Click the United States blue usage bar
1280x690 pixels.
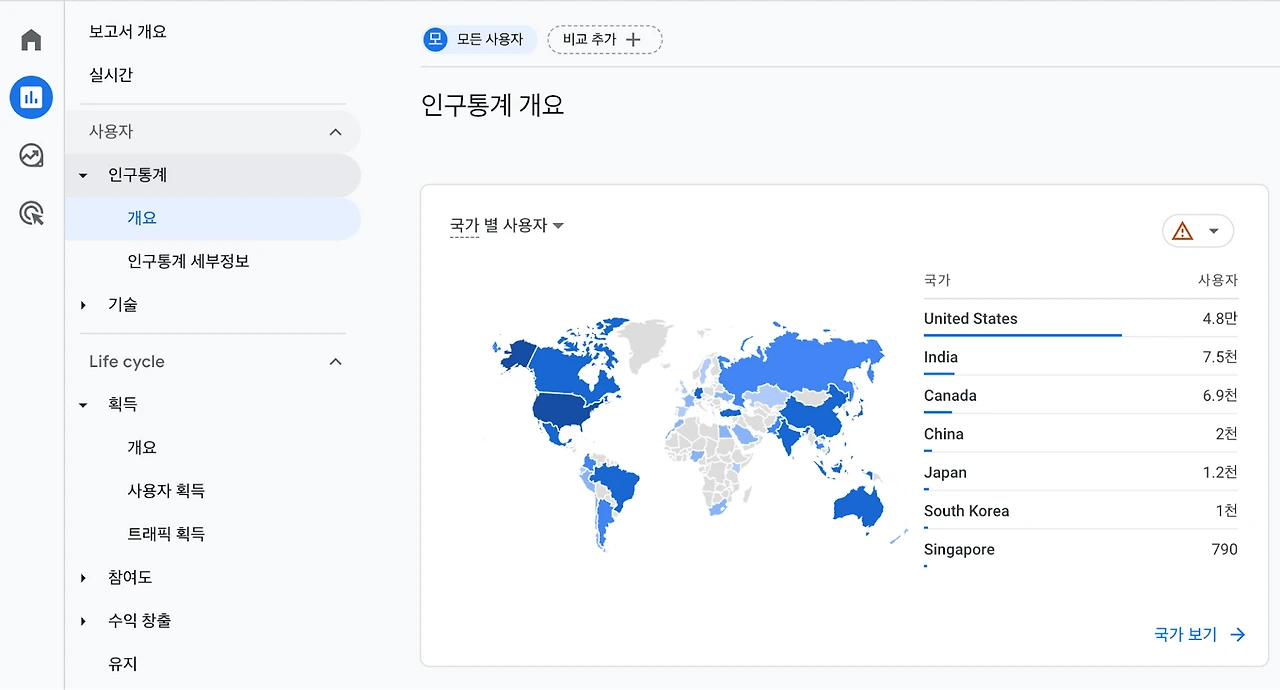point(1023,335)
